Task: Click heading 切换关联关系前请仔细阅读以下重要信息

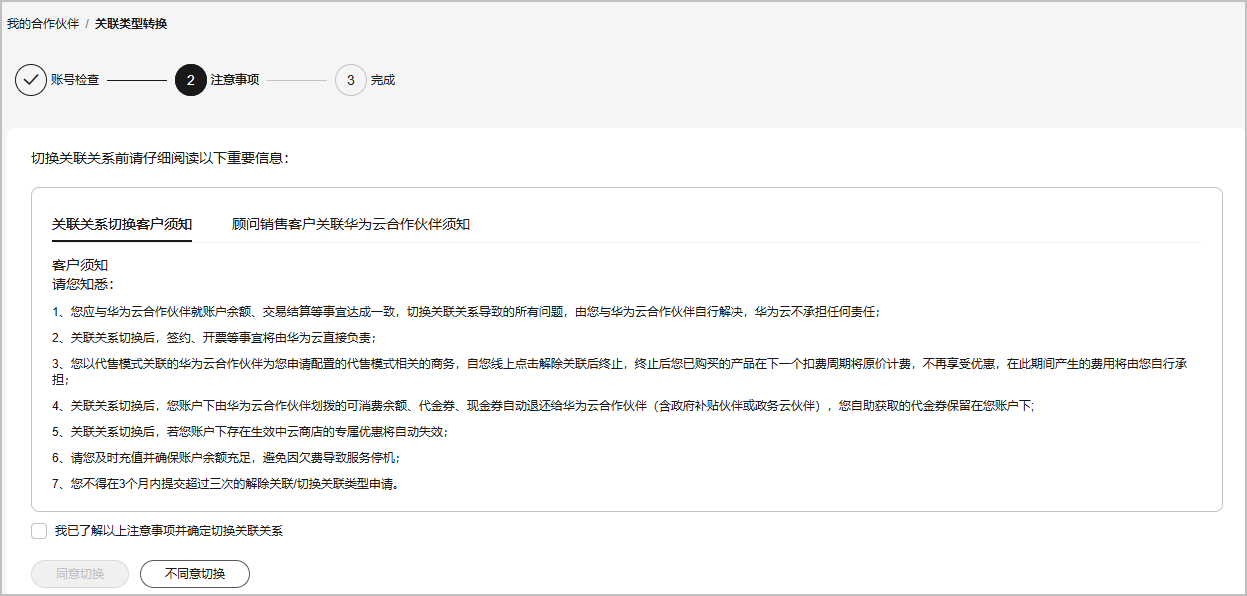Action: (x=160, y=158)
